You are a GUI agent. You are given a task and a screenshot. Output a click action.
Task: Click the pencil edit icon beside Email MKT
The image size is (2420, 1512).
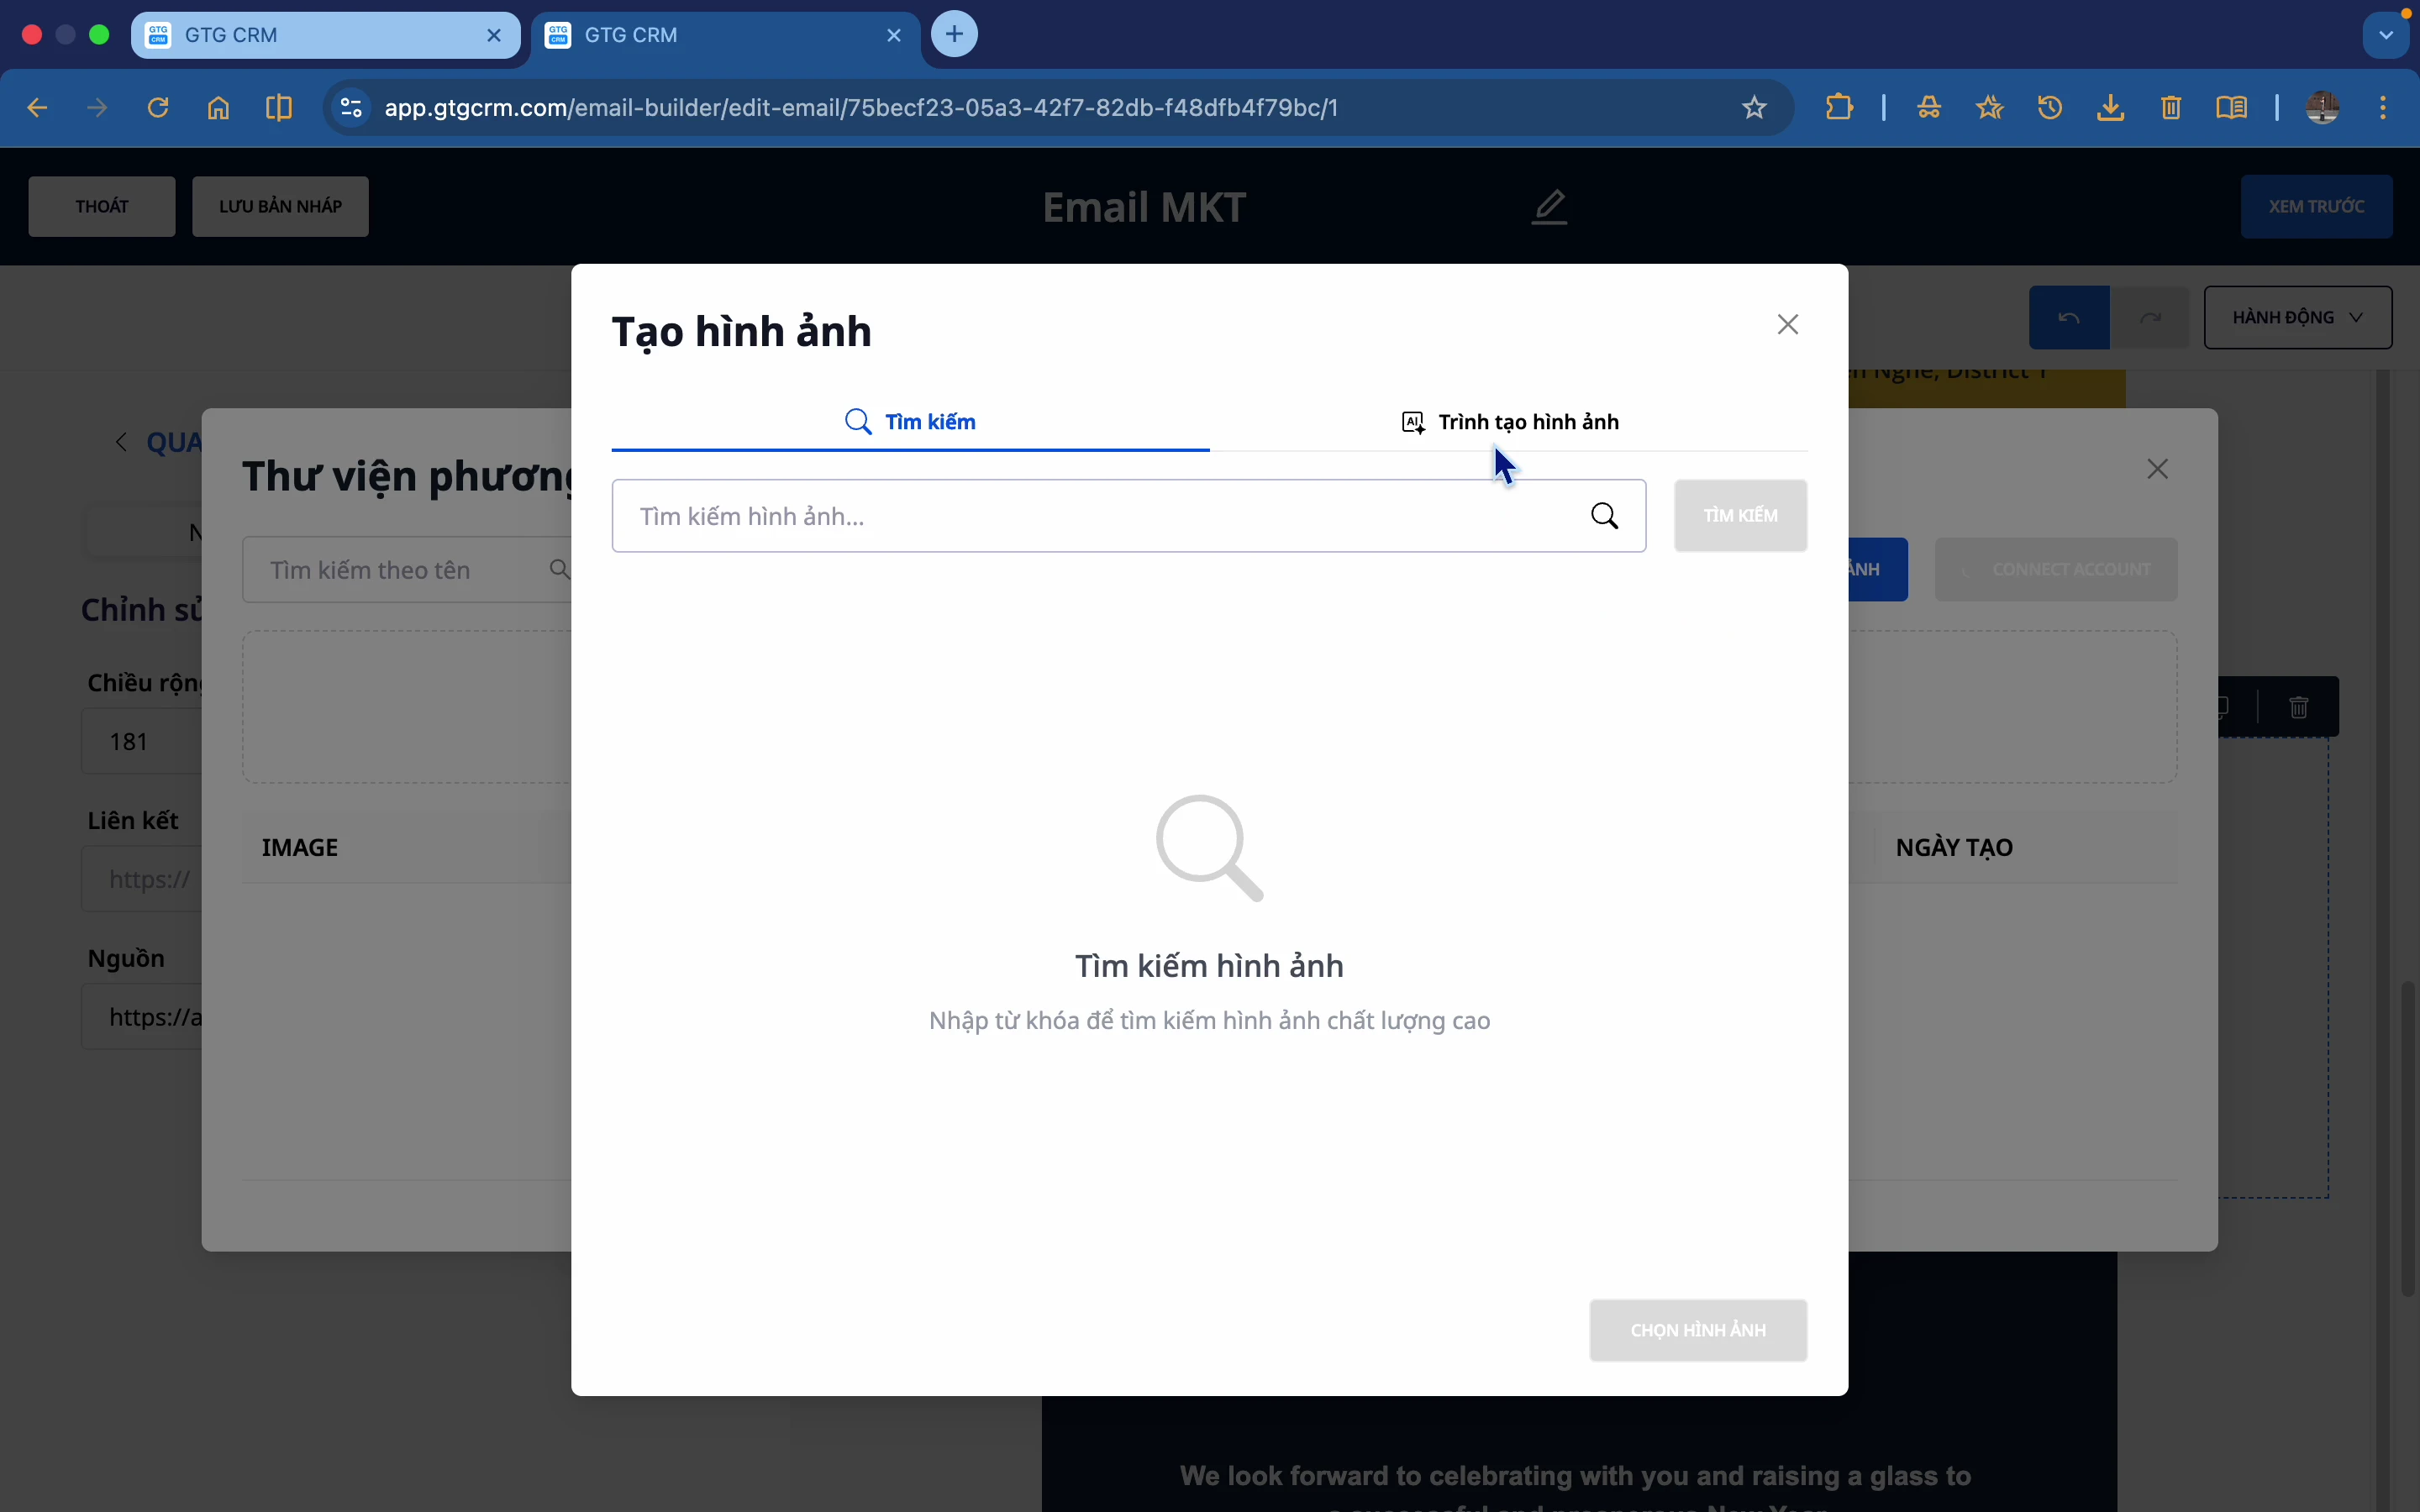click(1549, 207)
